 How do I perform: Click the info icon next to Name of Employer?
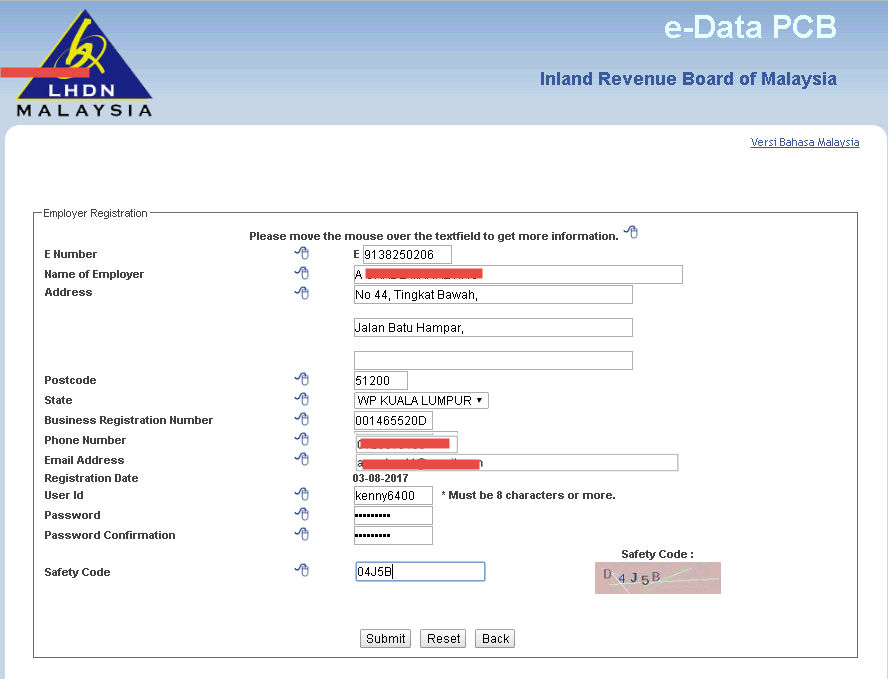[302, 274]
